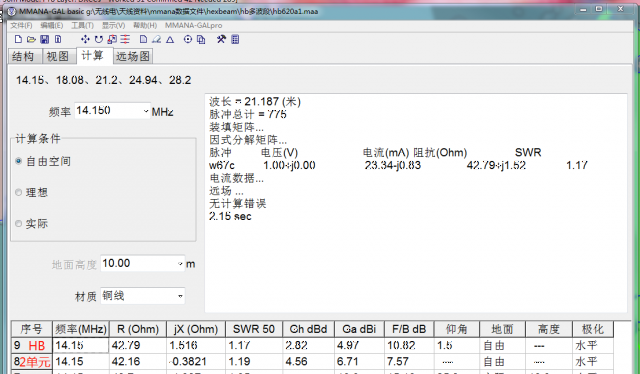Save the file with the floppy icon
The height and width of the screenshot is (374, 640).
(x=44, y=39)
